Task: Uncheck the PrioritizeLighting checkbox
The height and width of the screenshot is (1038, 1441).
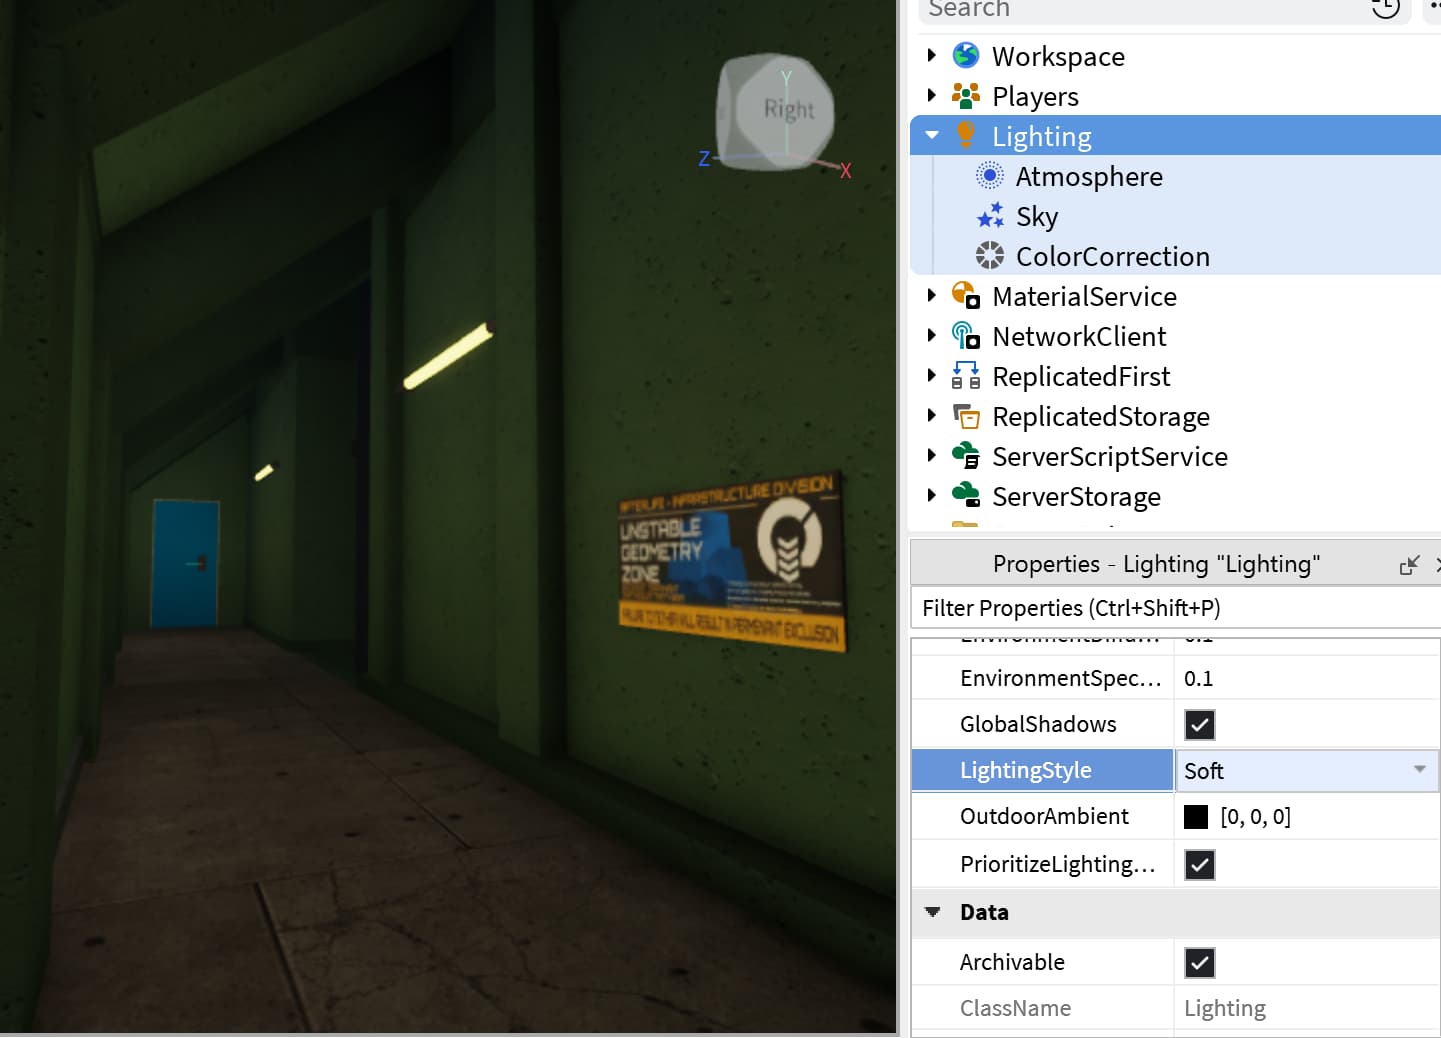Action: [x=1199, y=864]
